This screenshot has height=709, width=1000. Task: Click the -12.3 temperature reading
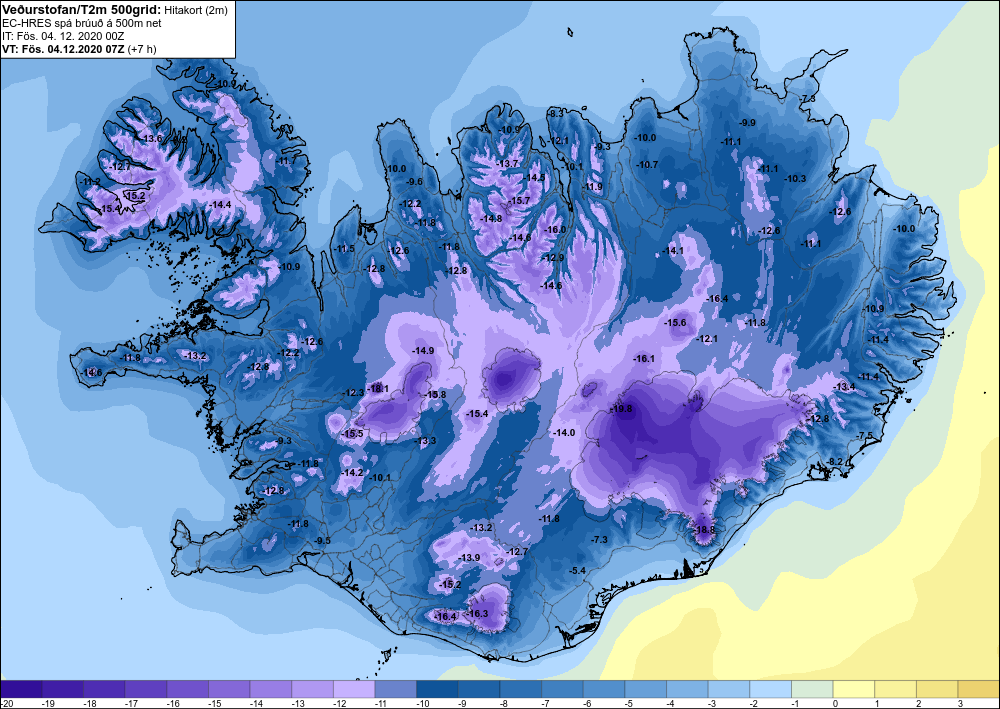354,393
